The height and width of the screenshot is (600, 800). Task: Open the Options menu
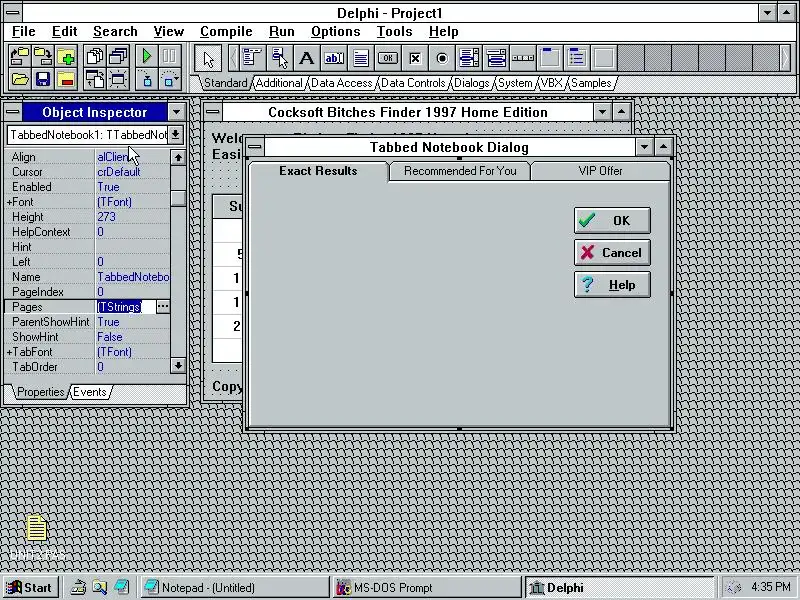336,32
